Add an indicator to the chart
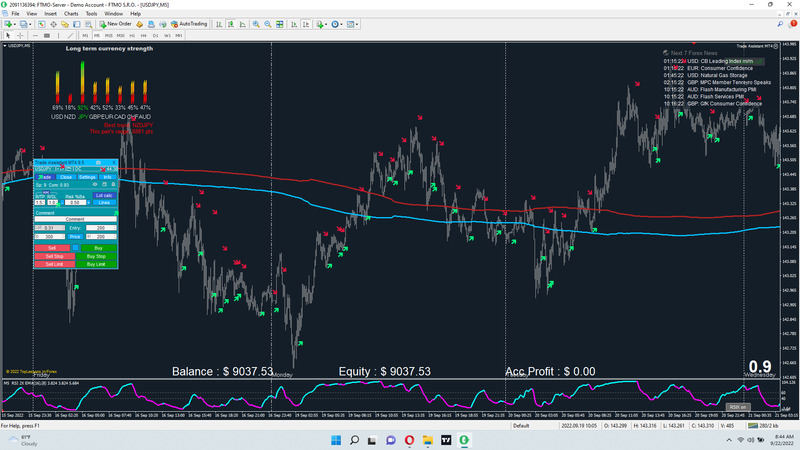Image resolution: width=800 pixels, height=450 pixels. coord(319,24)
